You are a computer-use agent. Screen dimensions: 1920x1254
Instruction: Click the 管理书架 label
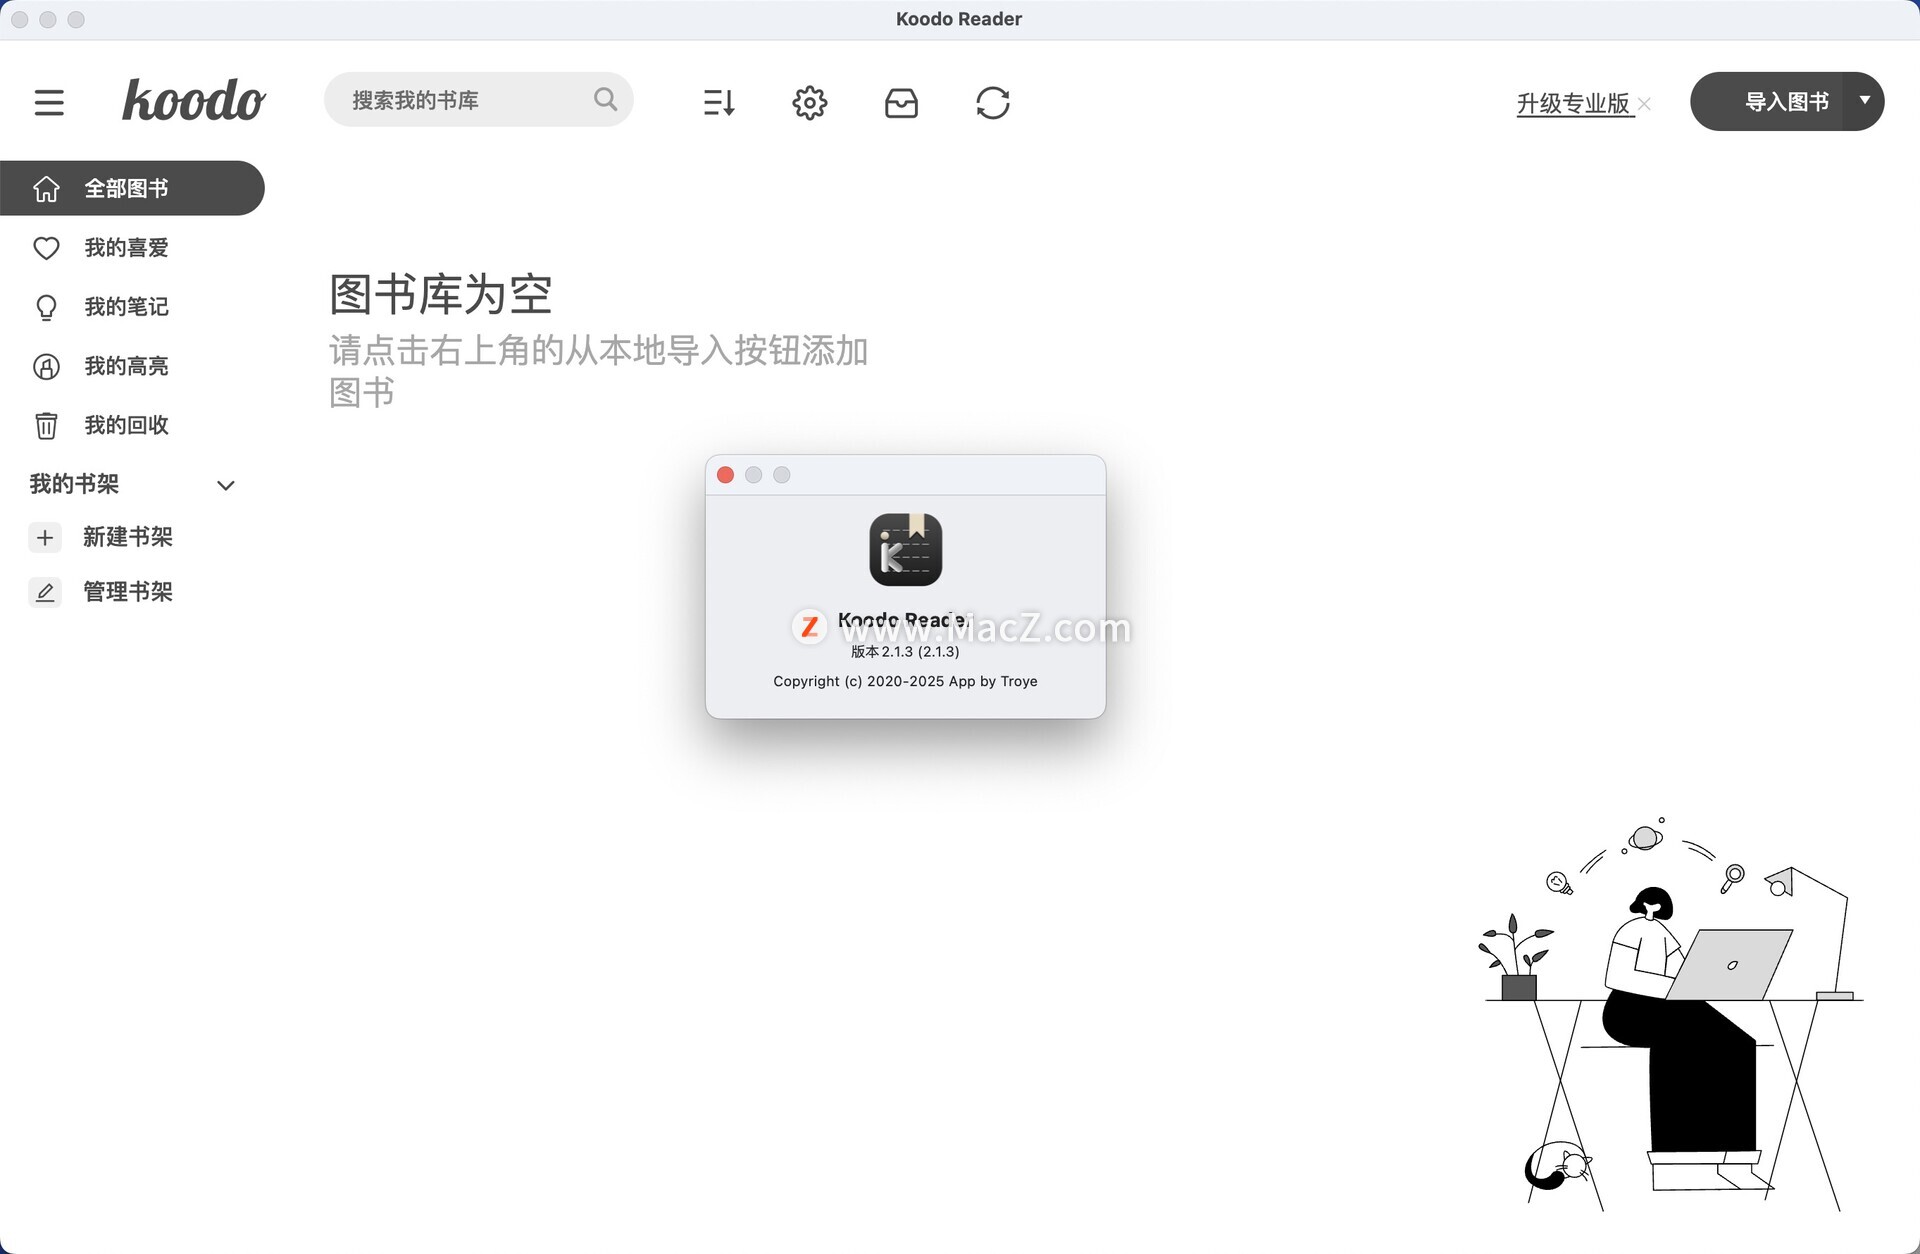coord(128,592)
